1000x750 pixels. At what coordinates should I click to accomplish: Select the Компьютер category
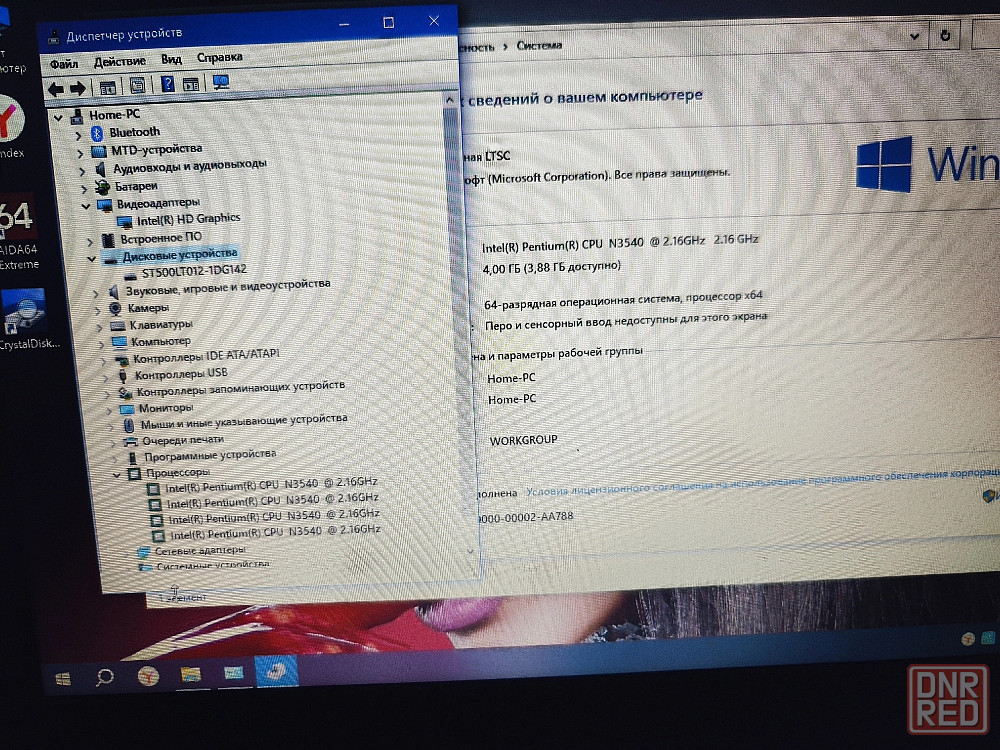(x=161, y=341)
